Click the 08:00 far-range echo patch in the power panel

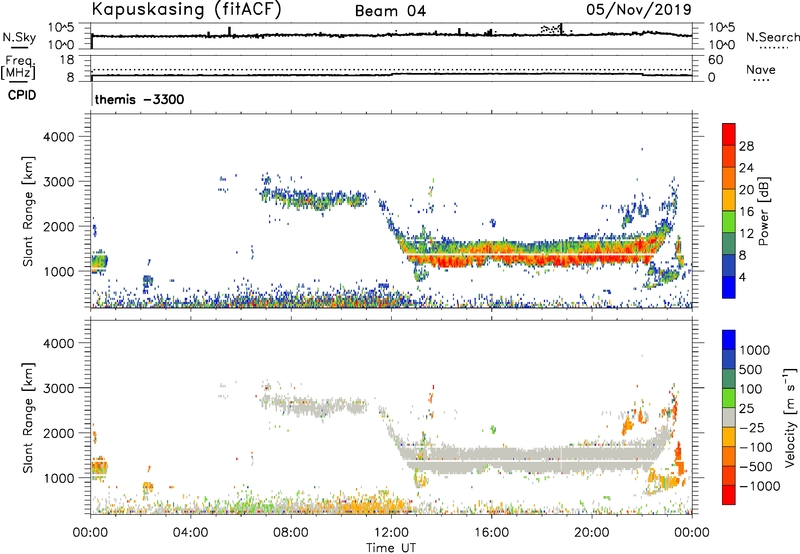[314, 198]
